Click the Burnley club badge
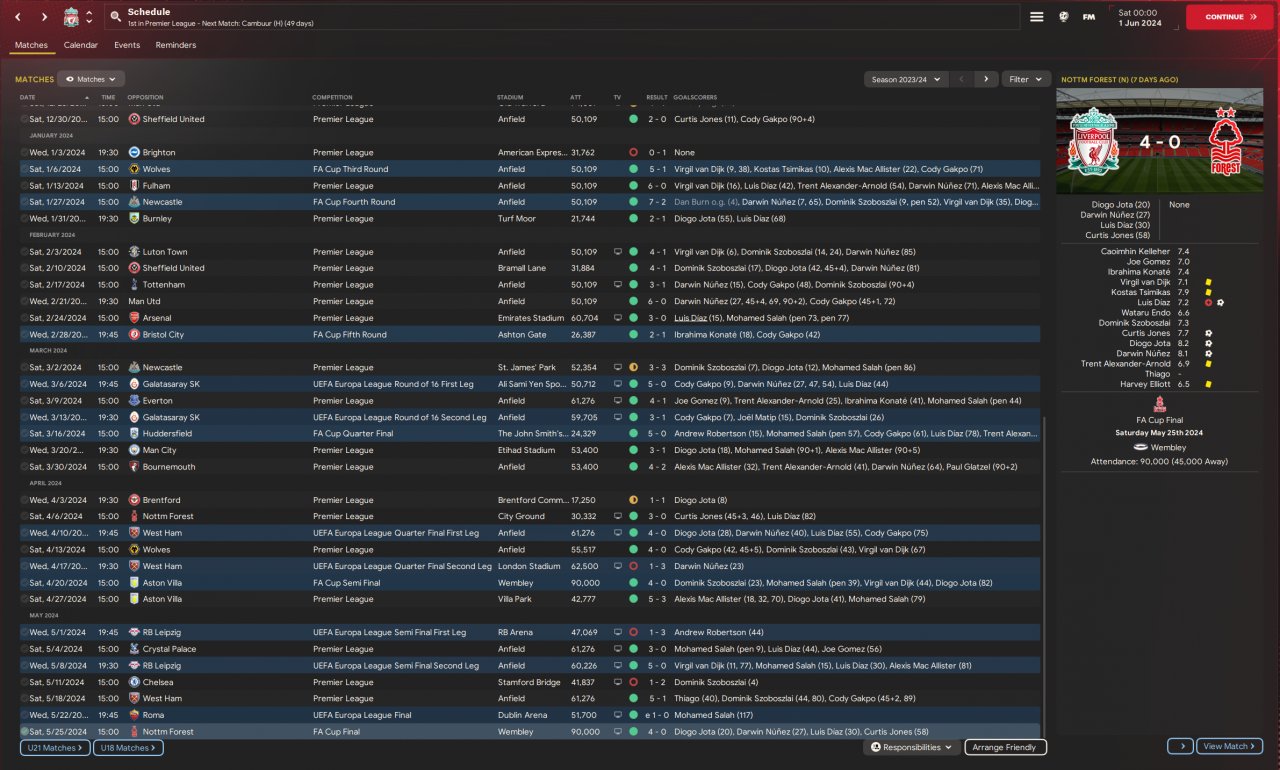The height and width of the screenshot is (770, 1280). pyautogui.click(x=134, y=218)
